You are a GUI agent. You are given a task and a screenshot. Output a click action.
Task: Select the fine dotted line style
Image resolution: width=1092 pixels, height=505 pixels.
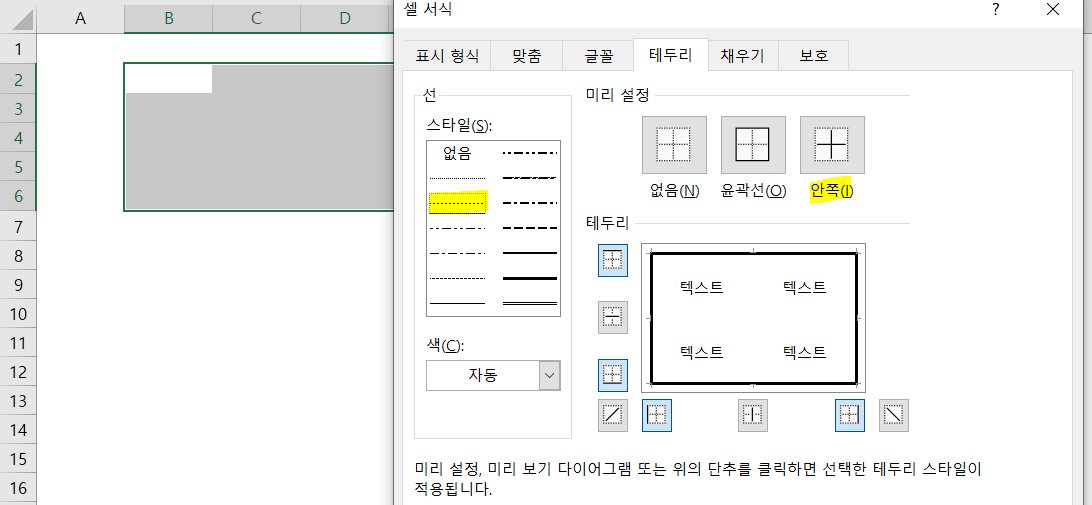click(x=457, y=178)
